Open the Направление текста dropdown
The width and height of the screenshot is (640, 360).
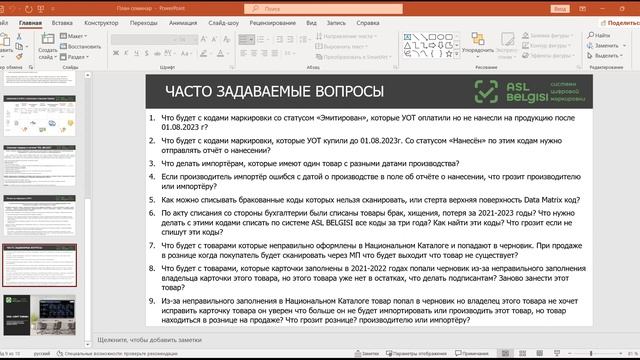click(x=347, y=36)
